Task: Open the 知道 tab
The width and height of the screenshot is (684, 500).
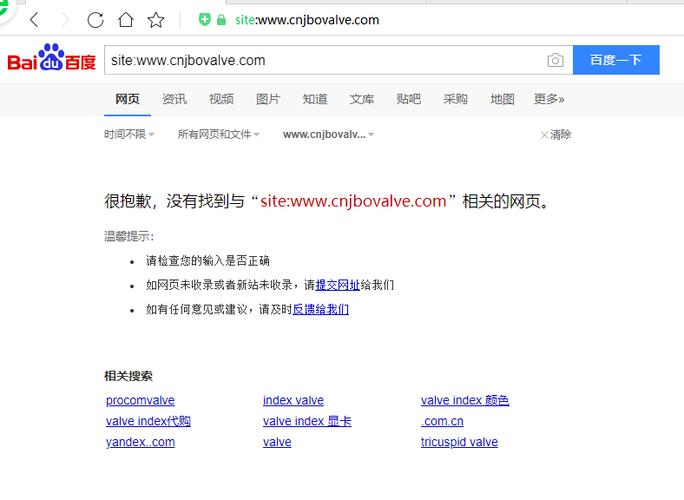Action: pyautogui.click(x=315, y=99)
